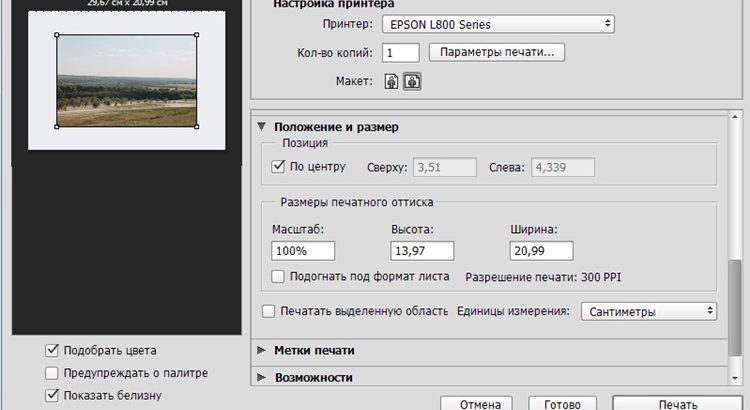Open the 'Единицы измерения' units dropdown
750x410 pixels.
[x=649, y=311]
